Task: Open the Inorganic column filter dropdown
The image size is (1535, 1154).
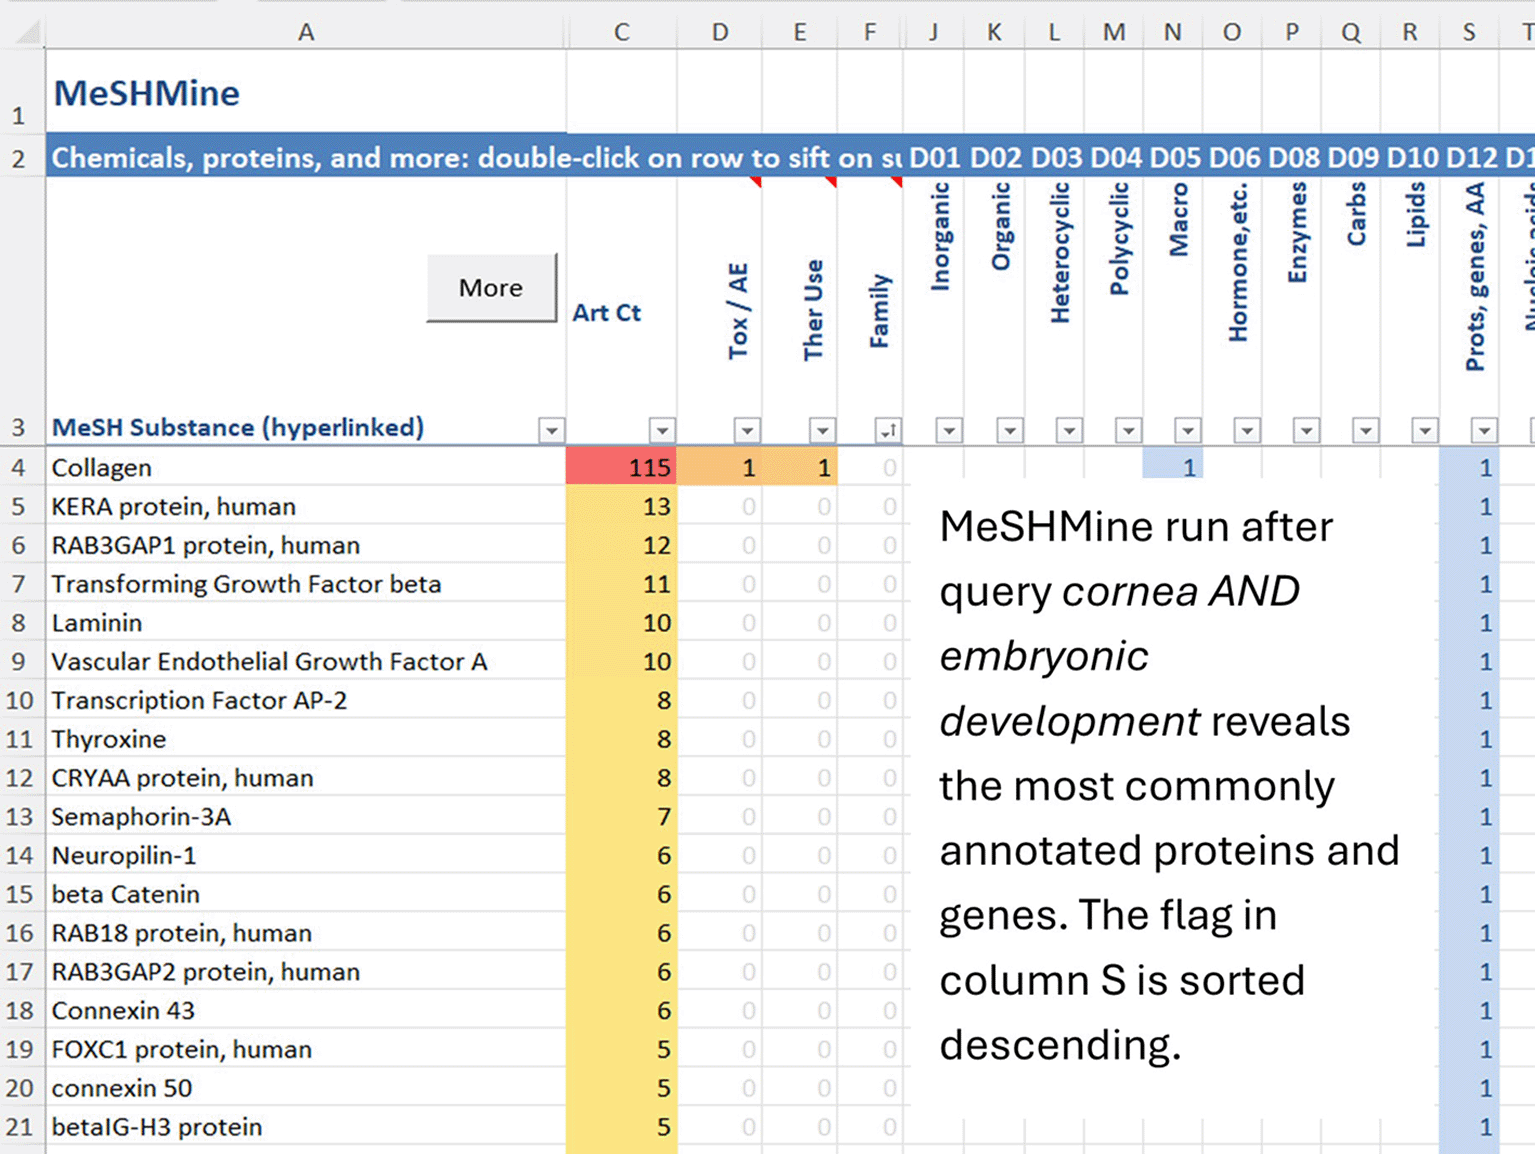Action: [949, 430]
